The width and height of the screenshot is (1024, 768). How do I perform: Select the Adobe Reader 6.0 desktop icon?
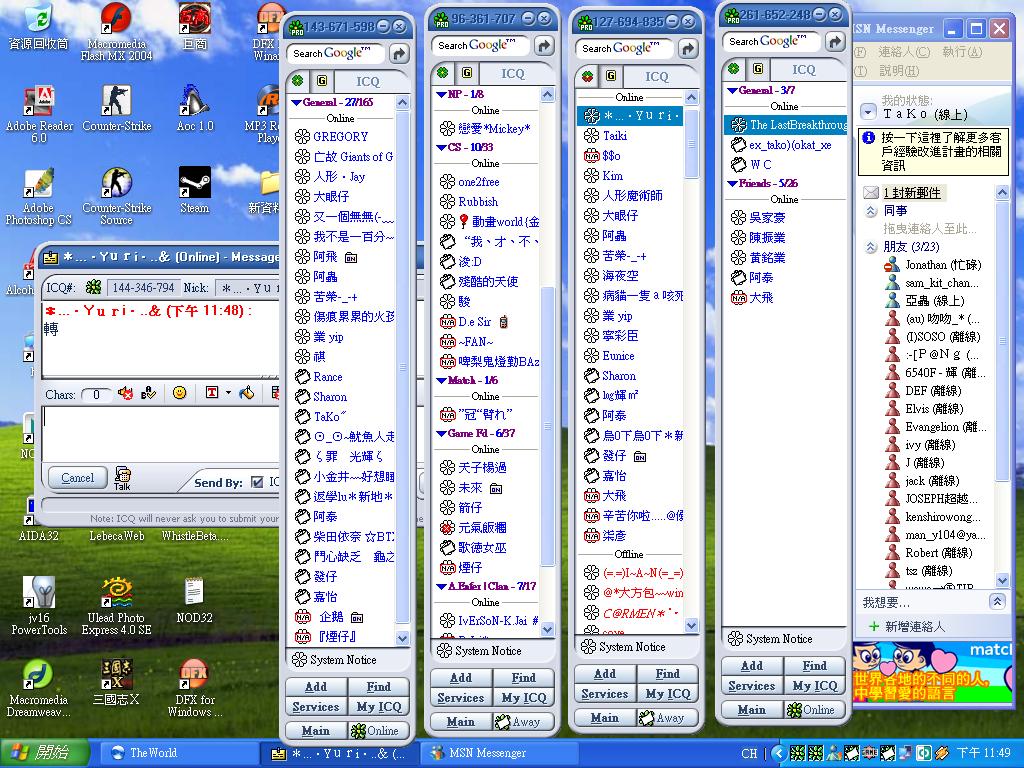click(x=39, y=114)
